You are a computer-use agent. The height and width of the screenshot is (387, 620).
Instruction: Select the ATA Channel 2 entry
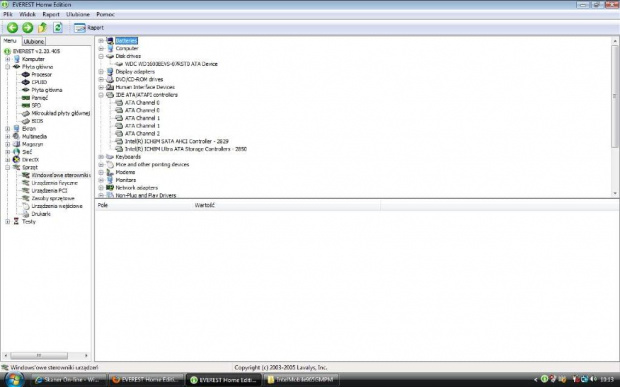[x=142, y=134]
